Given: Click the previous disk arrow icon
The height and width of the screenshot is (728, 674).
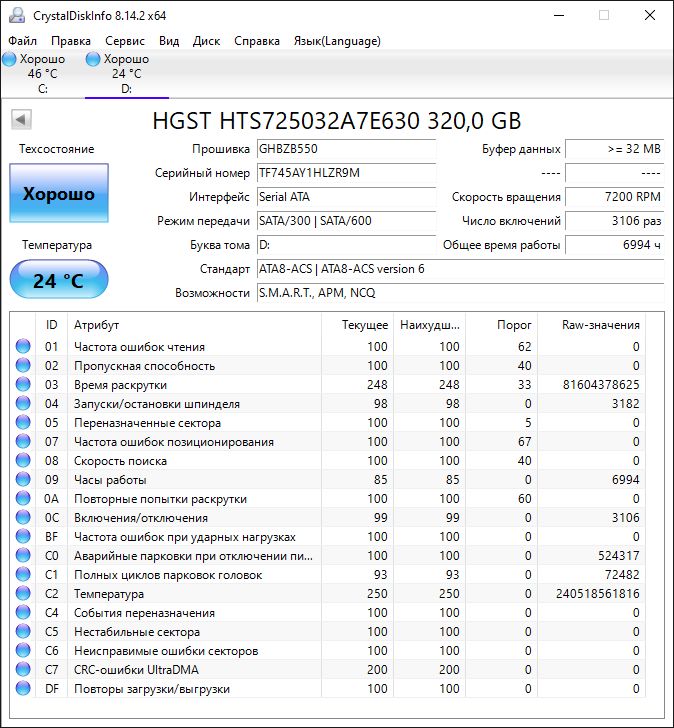Looking at the screenshot, I should [x=20, y=120].
